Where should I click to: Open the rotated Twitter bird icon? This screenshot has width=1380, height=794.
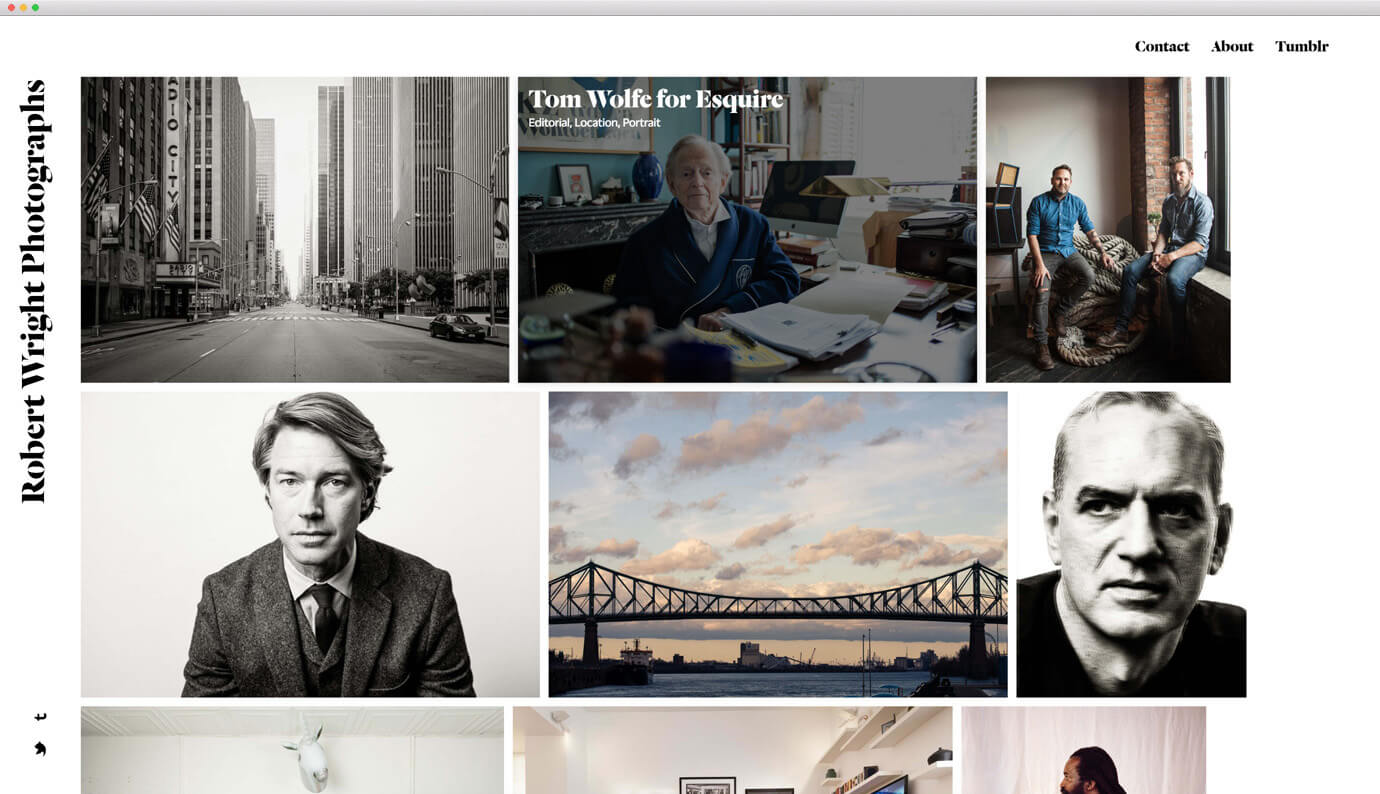click(x=40, y=748)
